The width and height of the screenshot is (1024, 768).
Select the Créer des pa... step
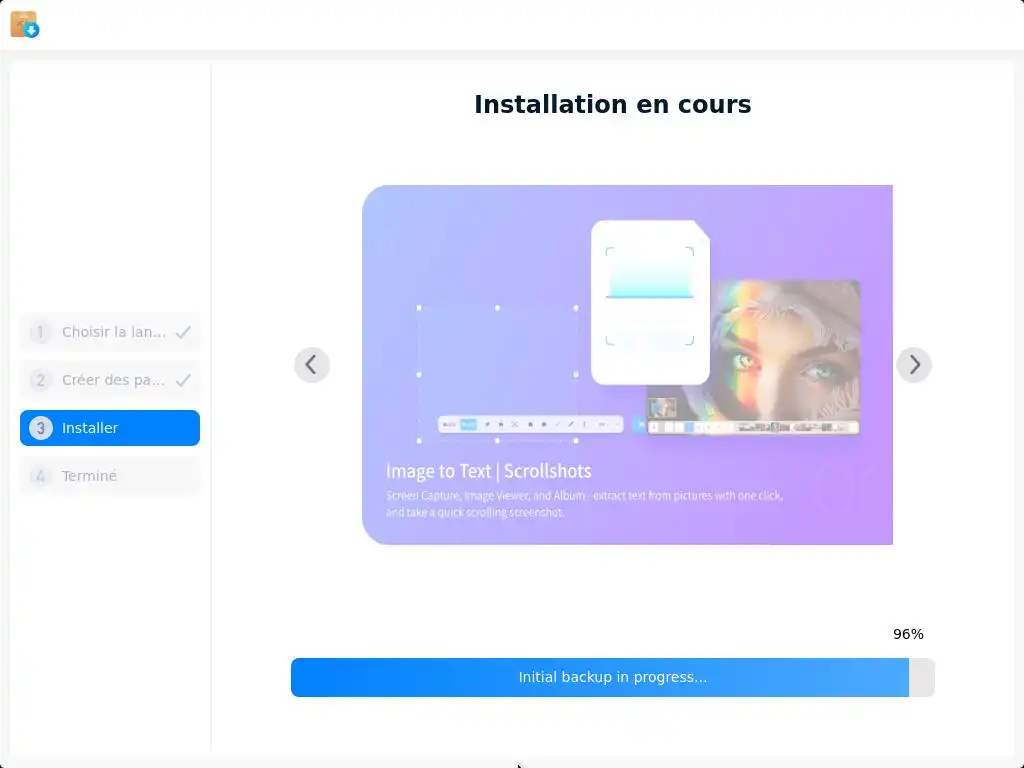[110, 379]
